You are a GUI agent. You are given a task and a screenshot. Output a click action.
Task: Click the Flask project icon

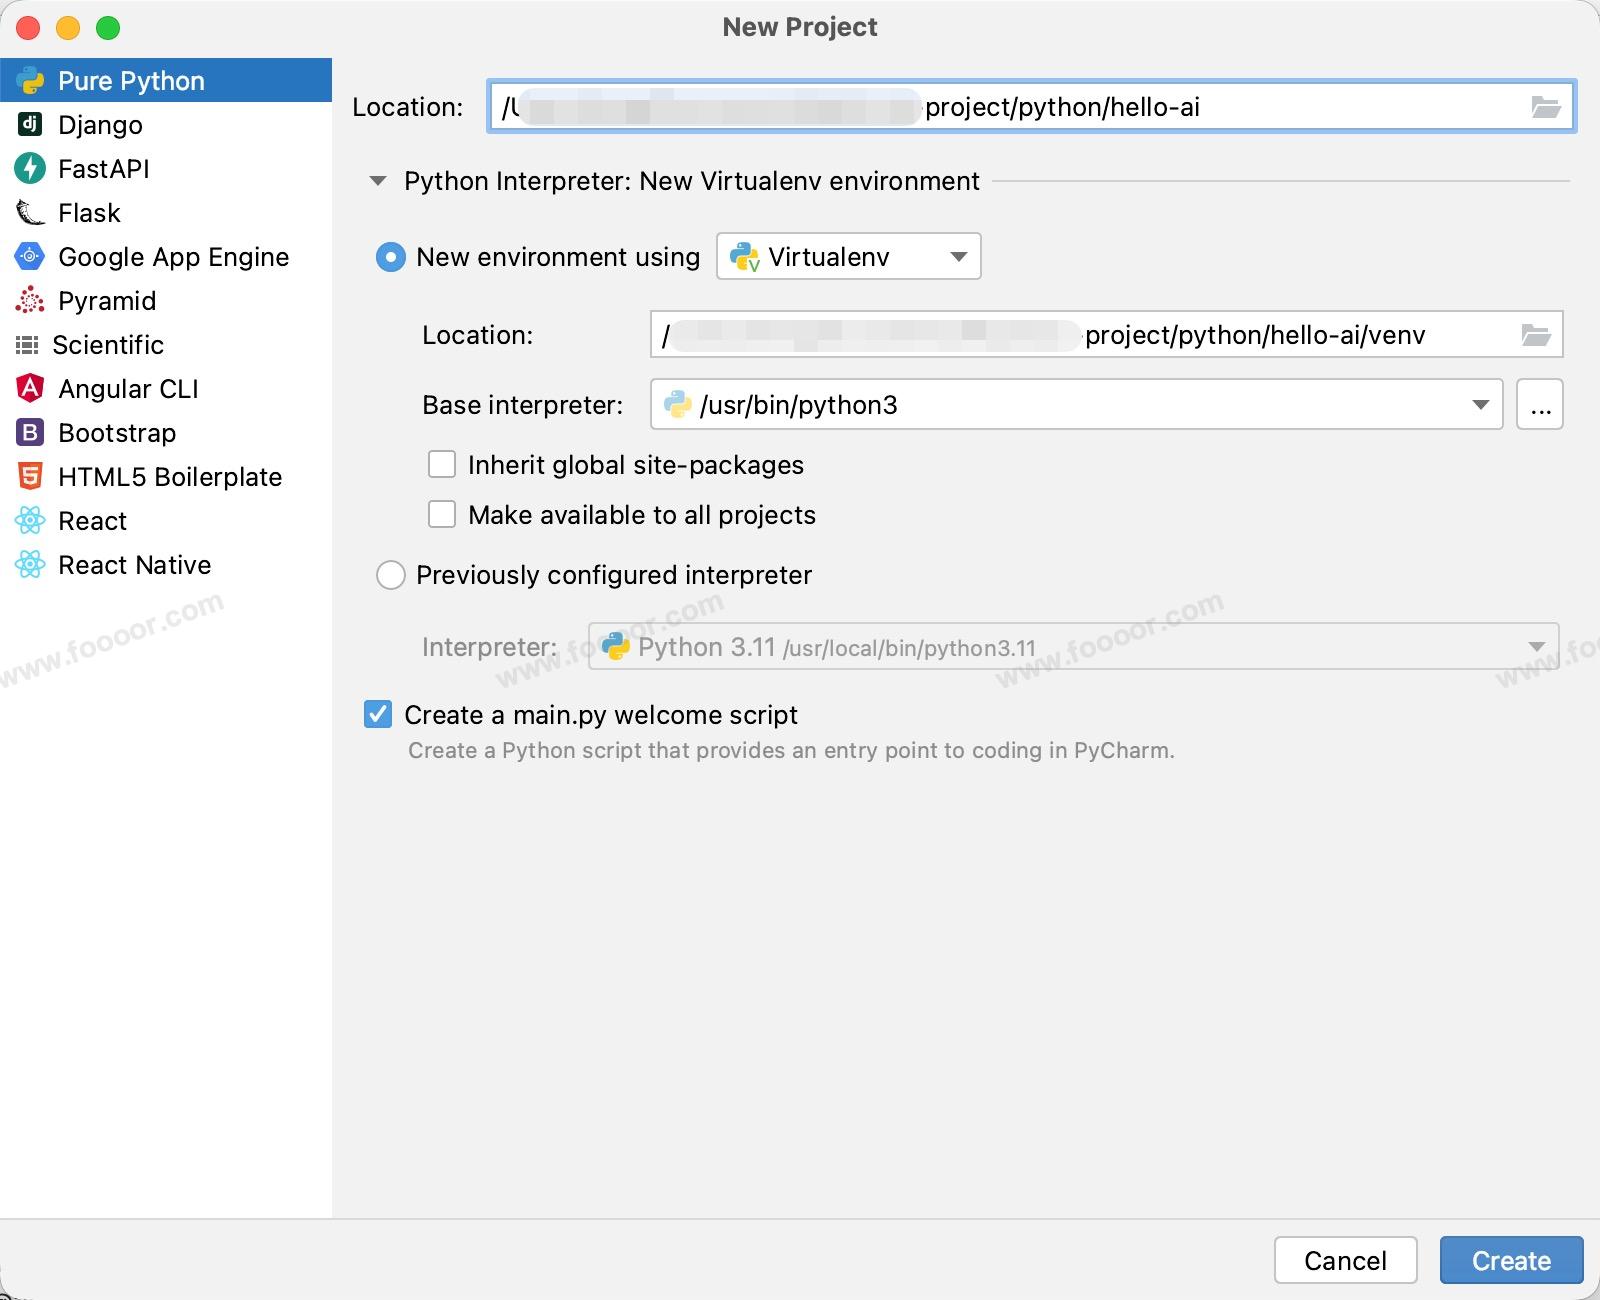tap(30, 212)
